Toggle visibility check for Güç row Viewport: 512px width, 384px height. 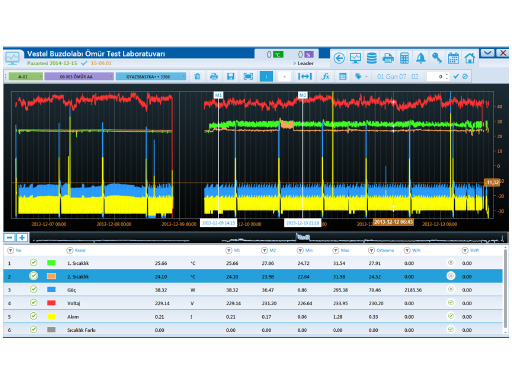[x=33, y=289]
